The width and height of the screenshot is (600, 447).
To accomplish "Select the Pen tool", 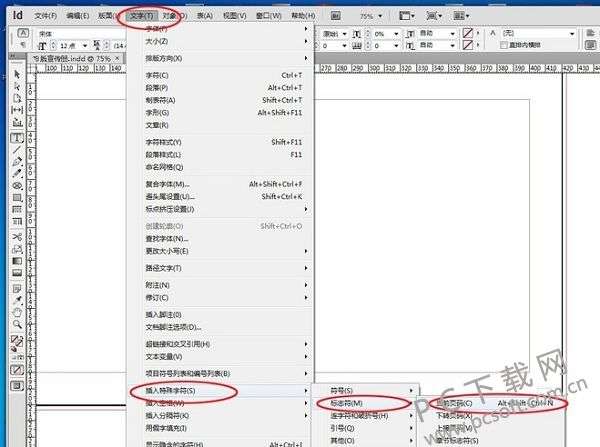I will click(17, 162).
